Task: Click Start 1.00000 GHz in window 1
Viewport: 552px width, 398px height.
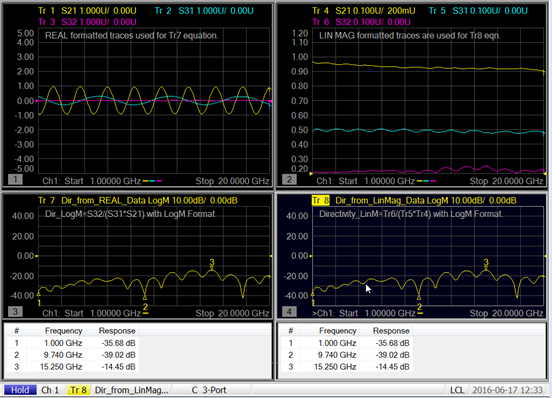Action: pyautogui.click(x=102, y=181)
